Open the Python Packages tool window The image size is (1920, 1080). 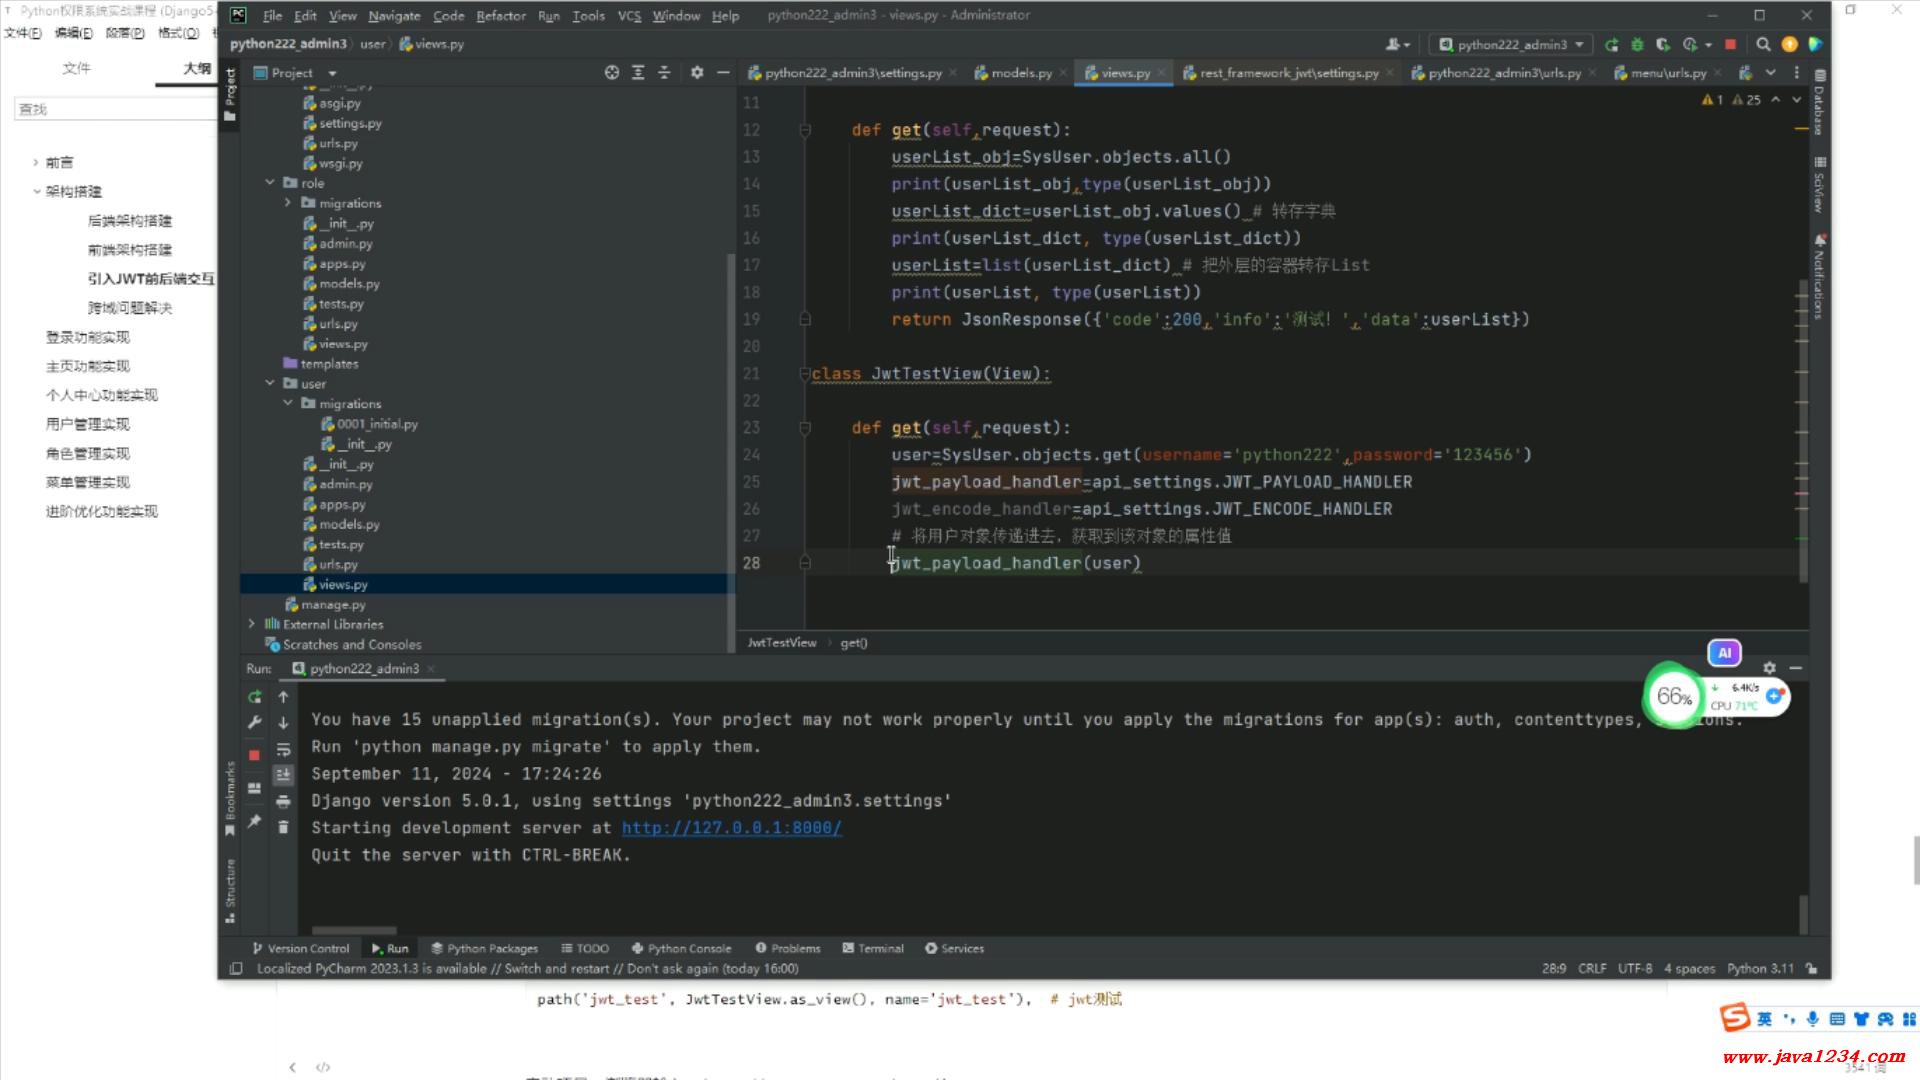click(x=484, y=948)
